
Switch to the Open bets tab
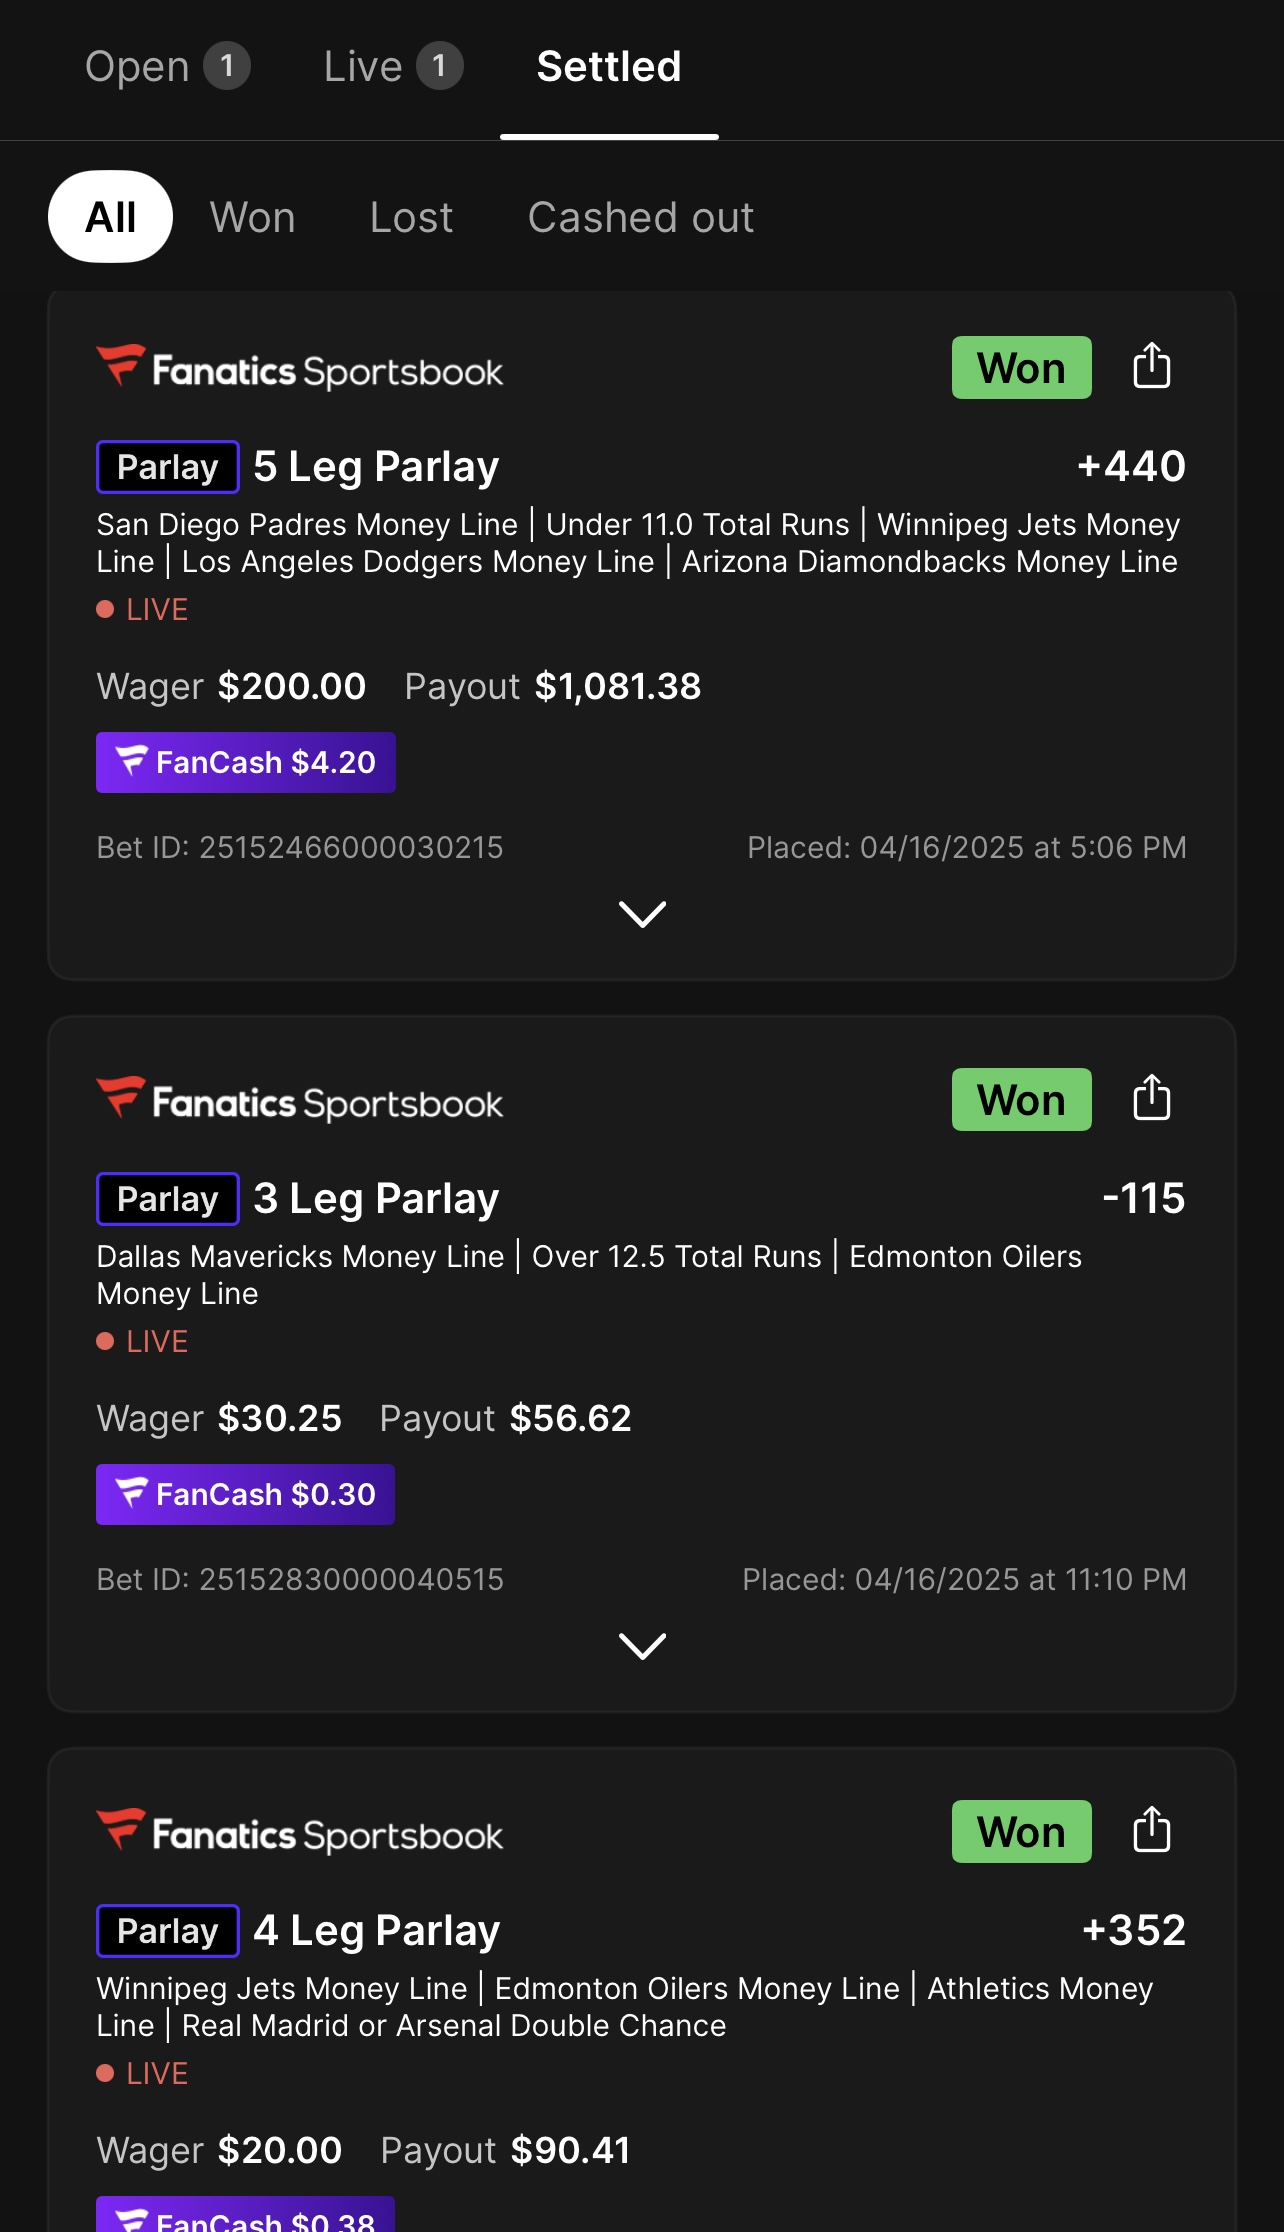(x=166, y=67)
